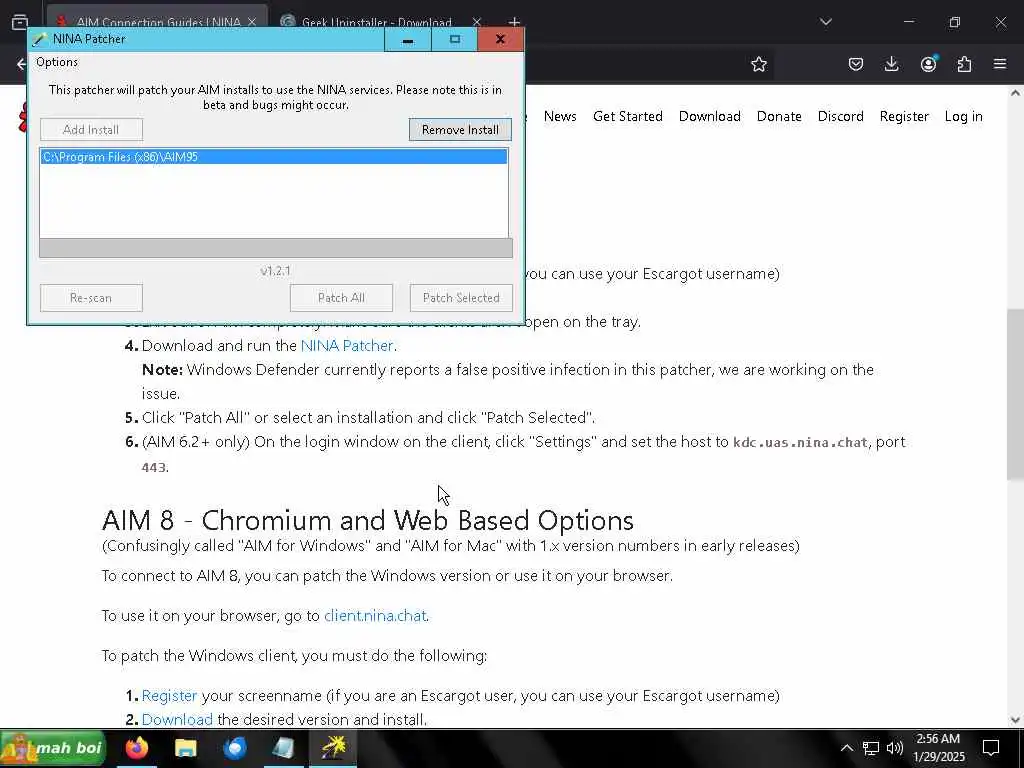Open the Firefox downloads arrow icon
The height and width of the screenshot is (768, 1024).
pos(891,64)
